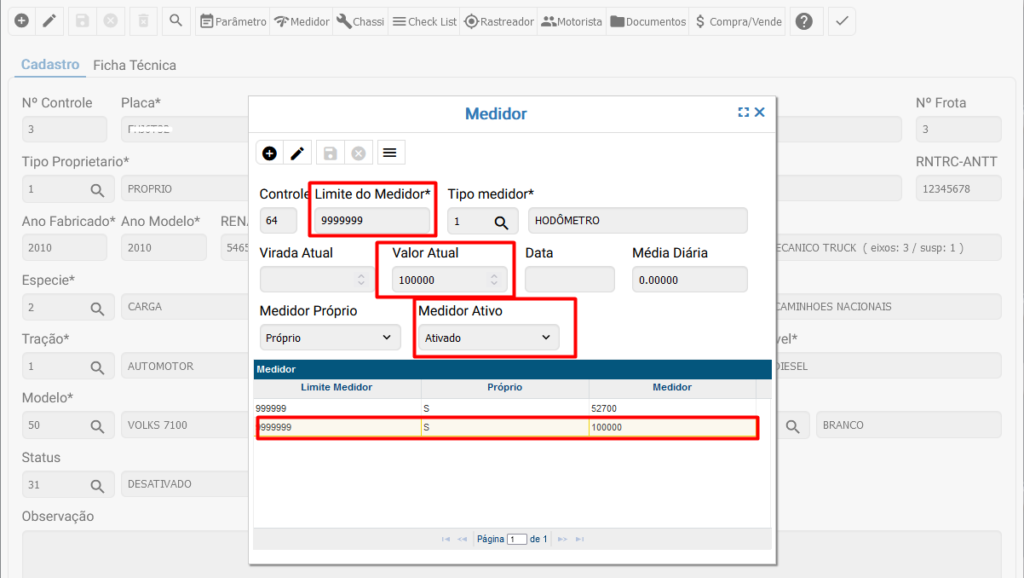Open the Rastreador toolbar button
The image size is (1024, 578).
[500, 21]
